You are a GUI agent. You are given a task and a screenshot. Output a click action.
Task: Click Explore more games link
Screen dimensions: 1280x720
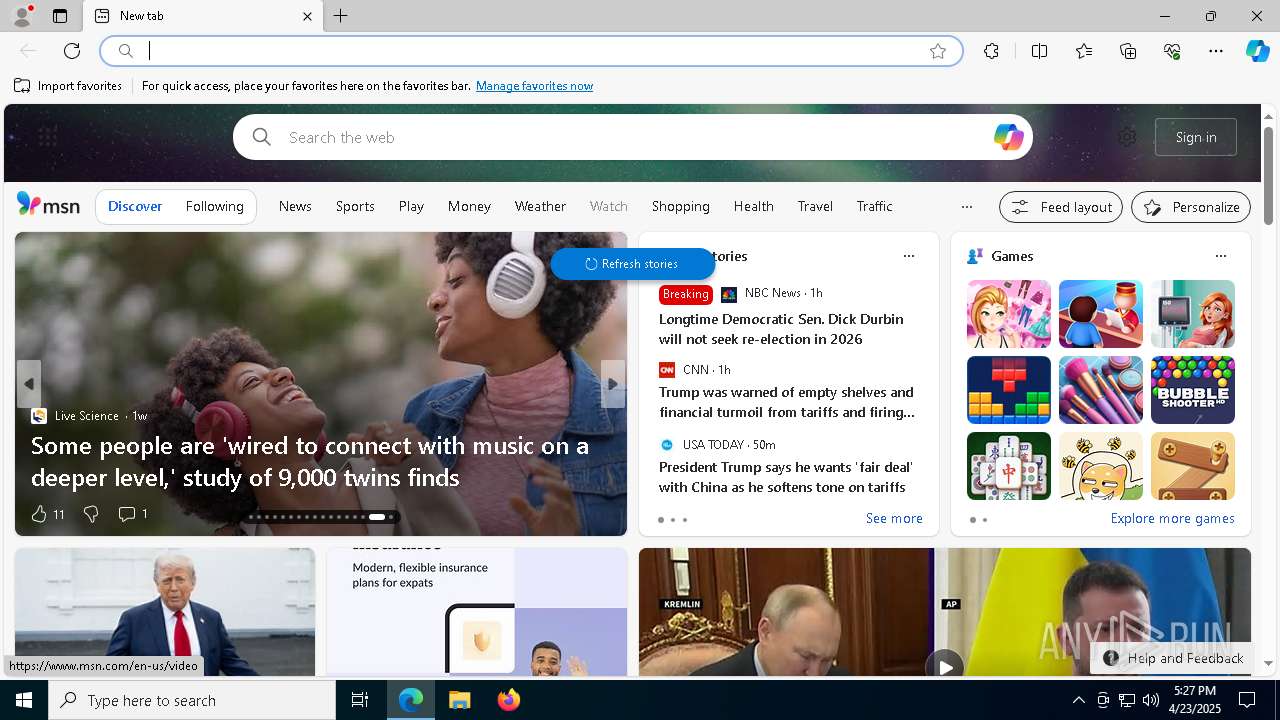pos(1172,518)
